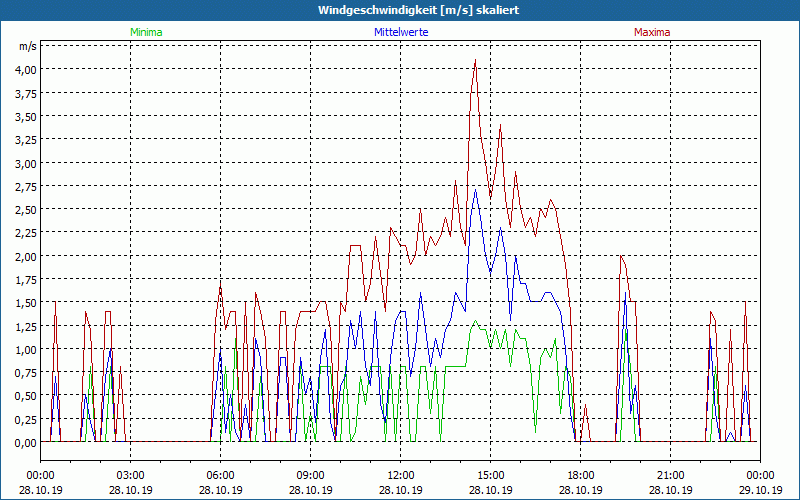The height and width of the screenshot is (500, 800).
Task: Click the 21:00 time label
Action: (670, 476)
